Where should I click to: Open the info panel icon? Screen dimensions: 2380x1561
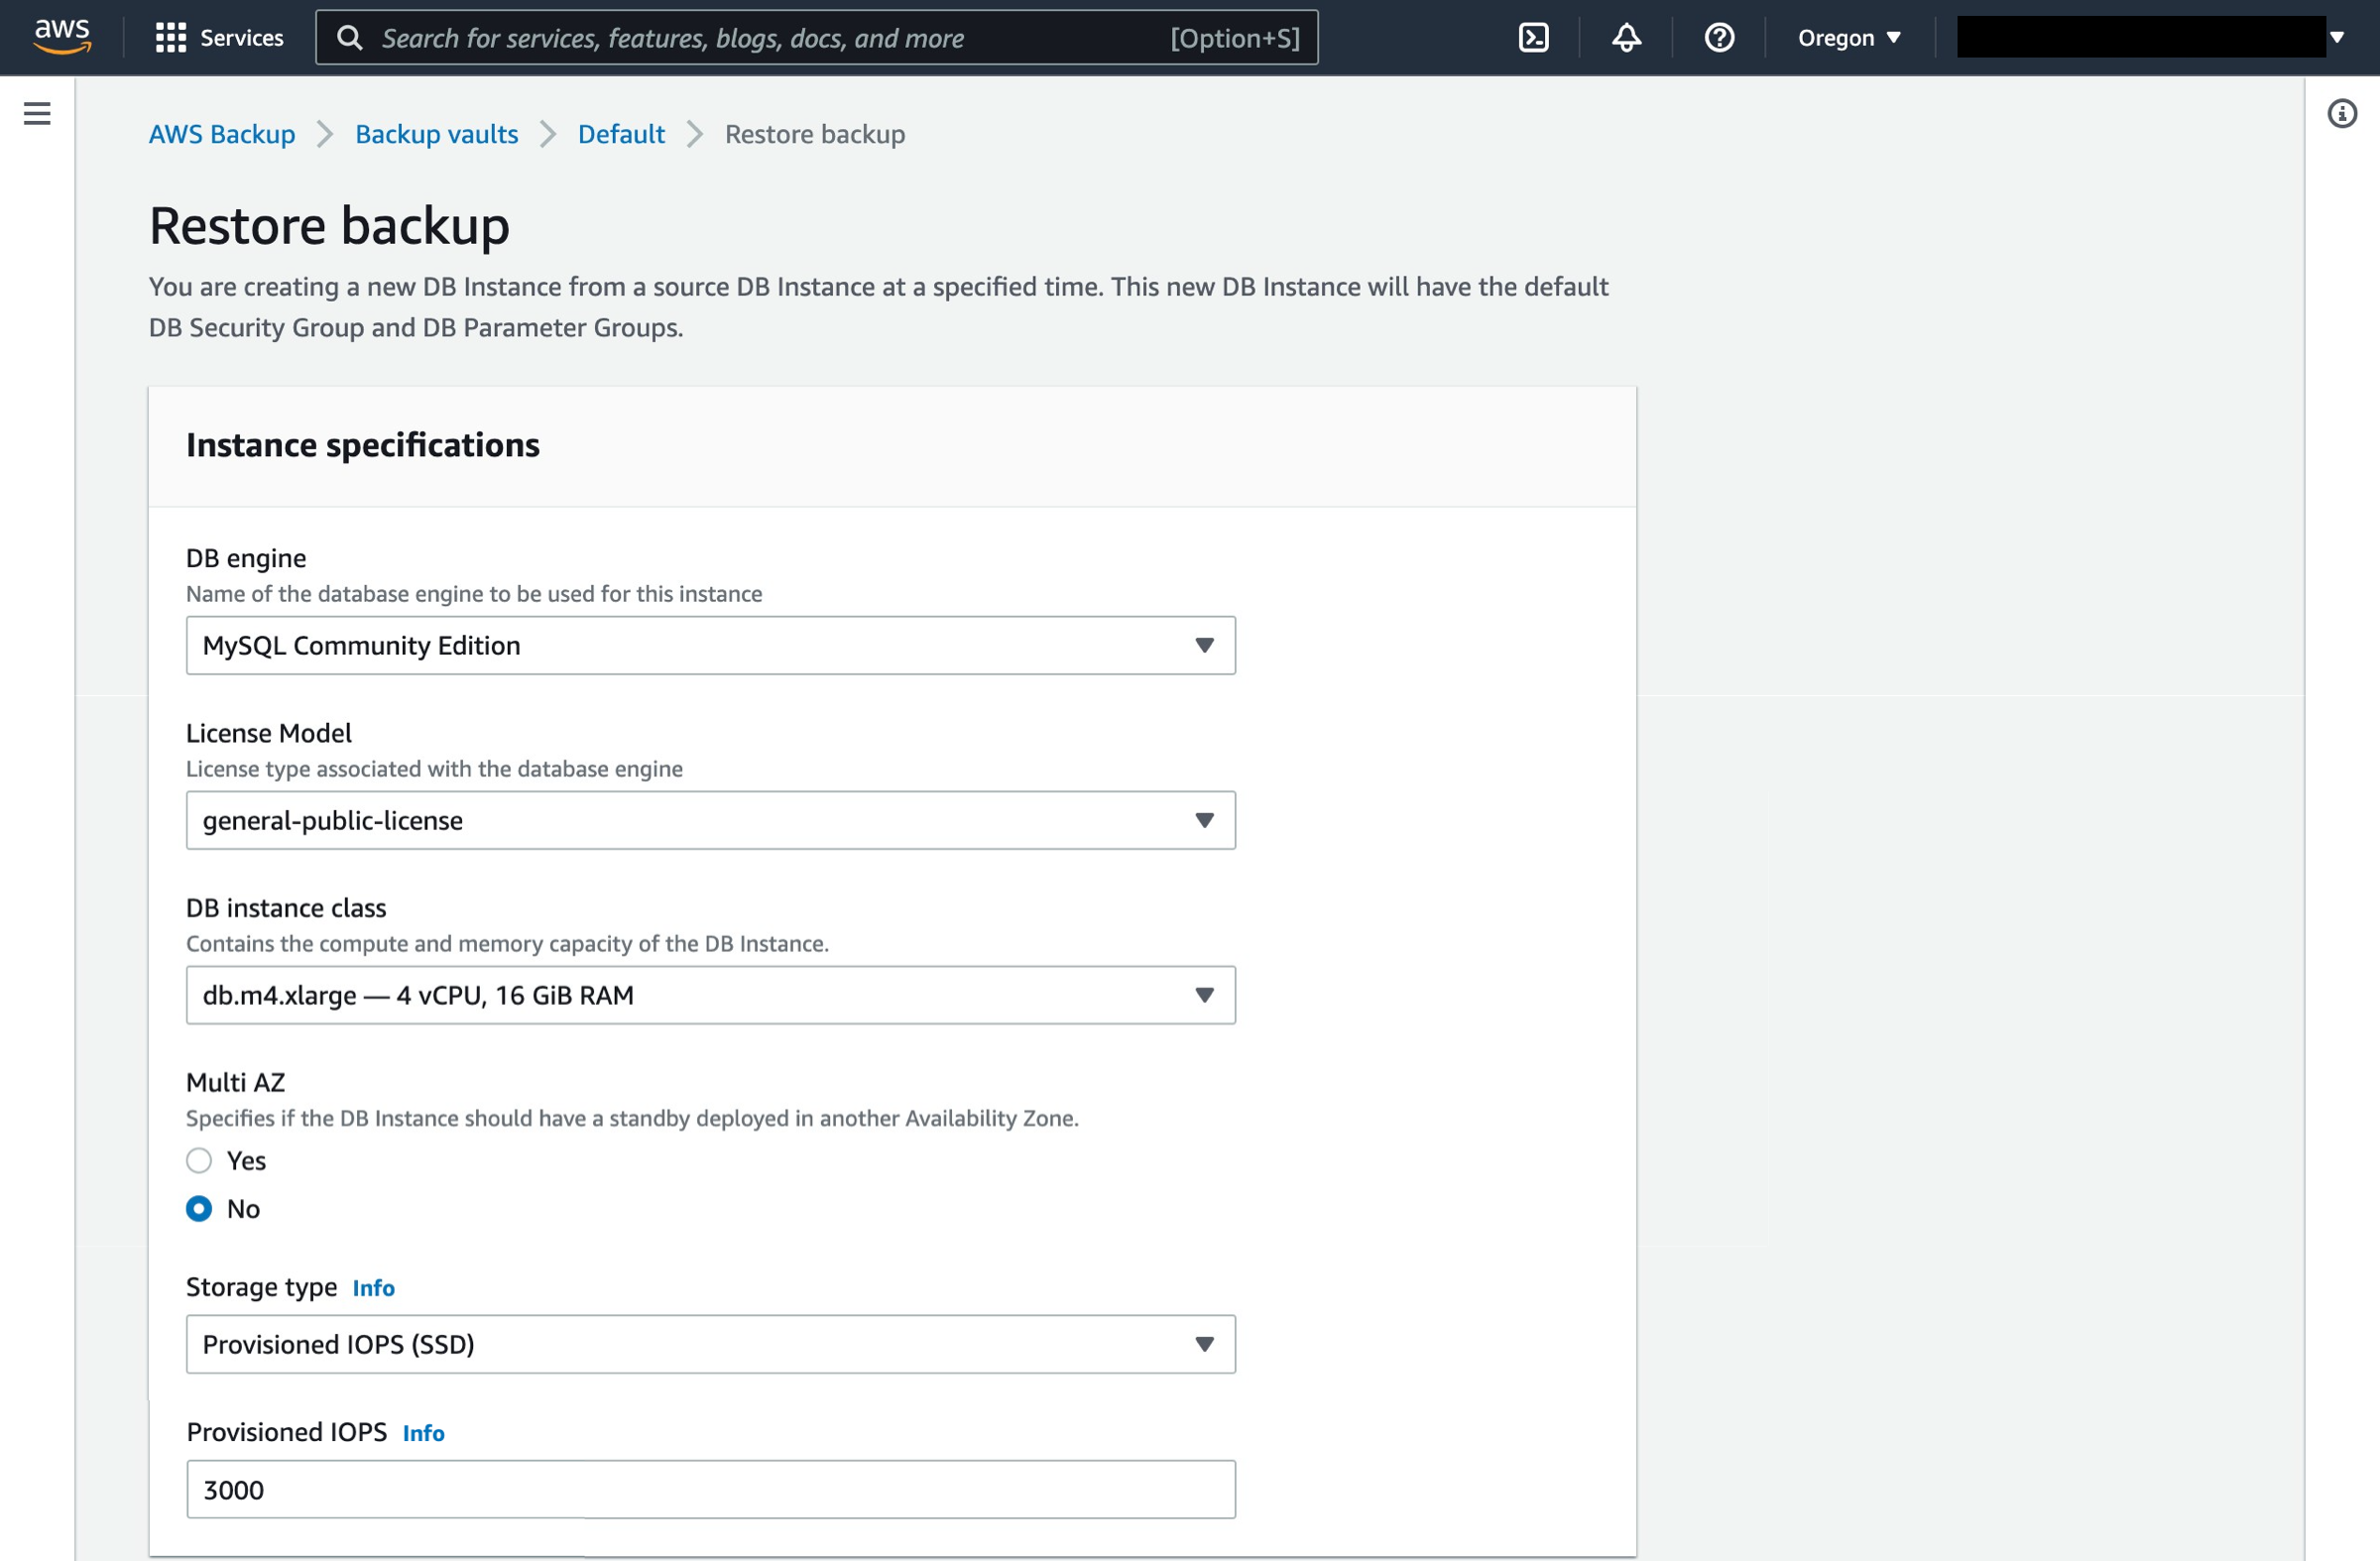2341,113
